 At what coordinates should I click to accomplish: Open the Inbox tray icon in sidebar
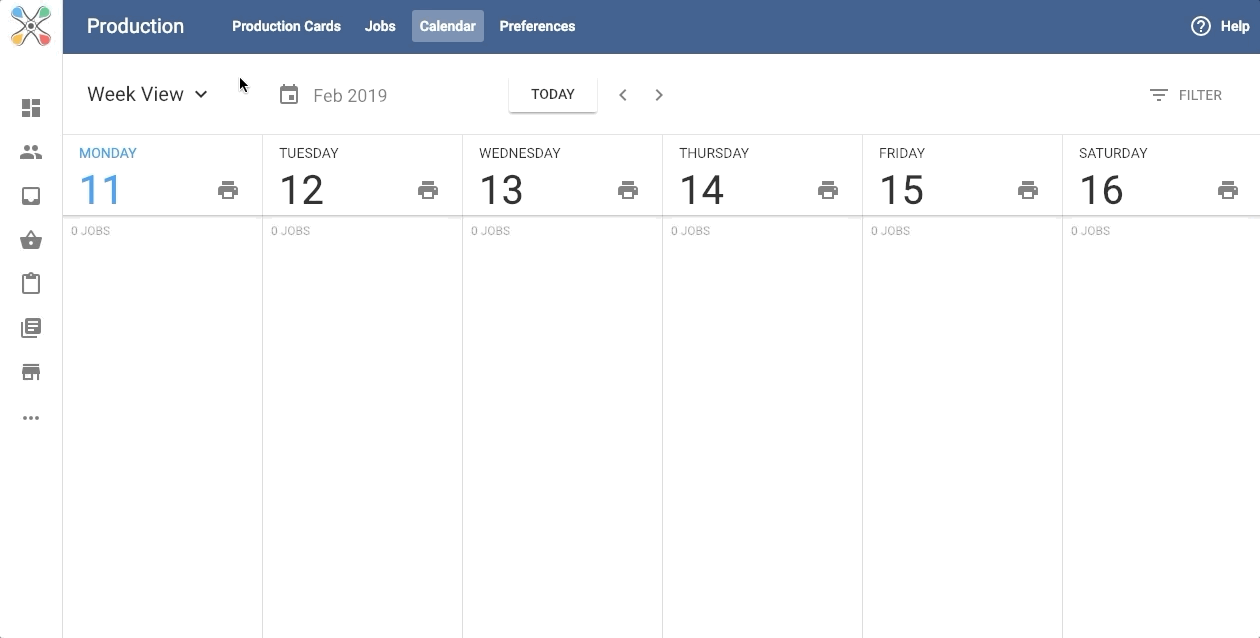coord(31,196)
